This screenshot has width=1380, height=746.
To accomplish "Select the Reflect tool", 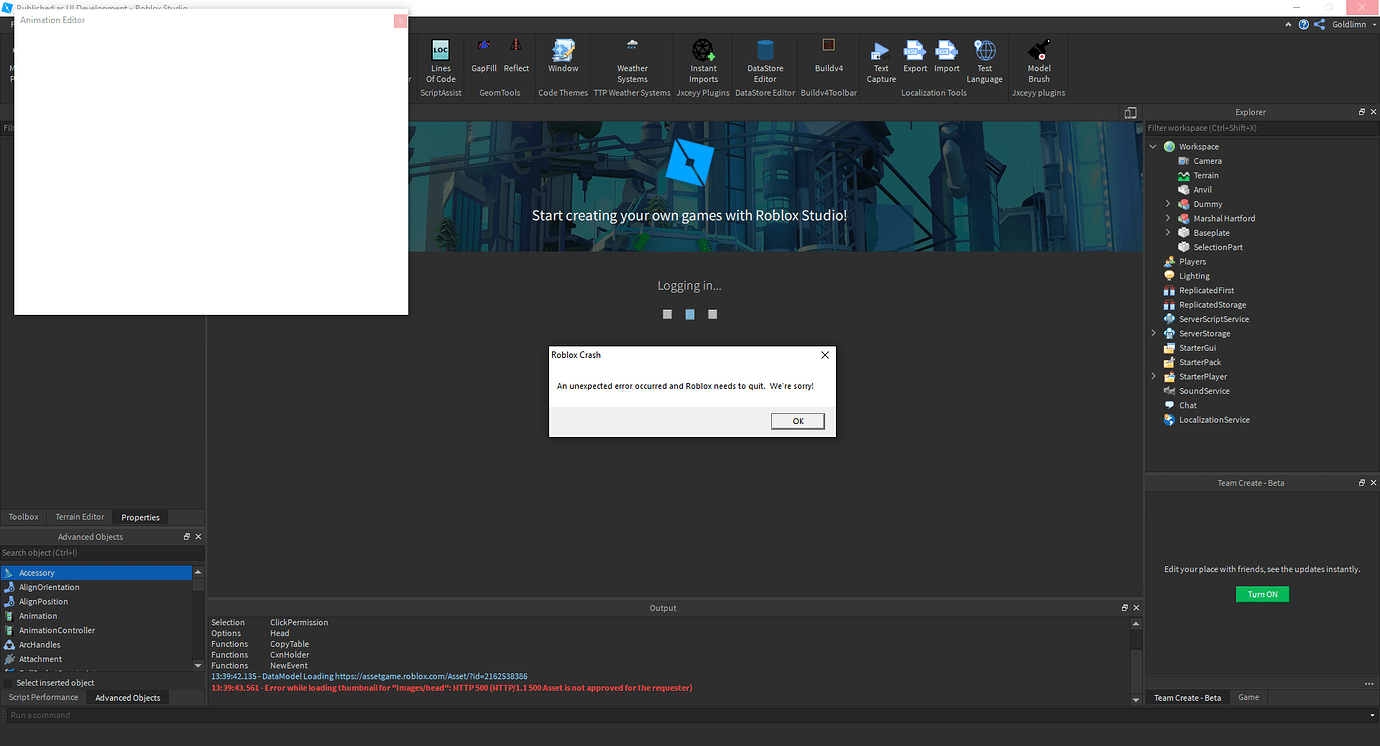I will point(516,56).
